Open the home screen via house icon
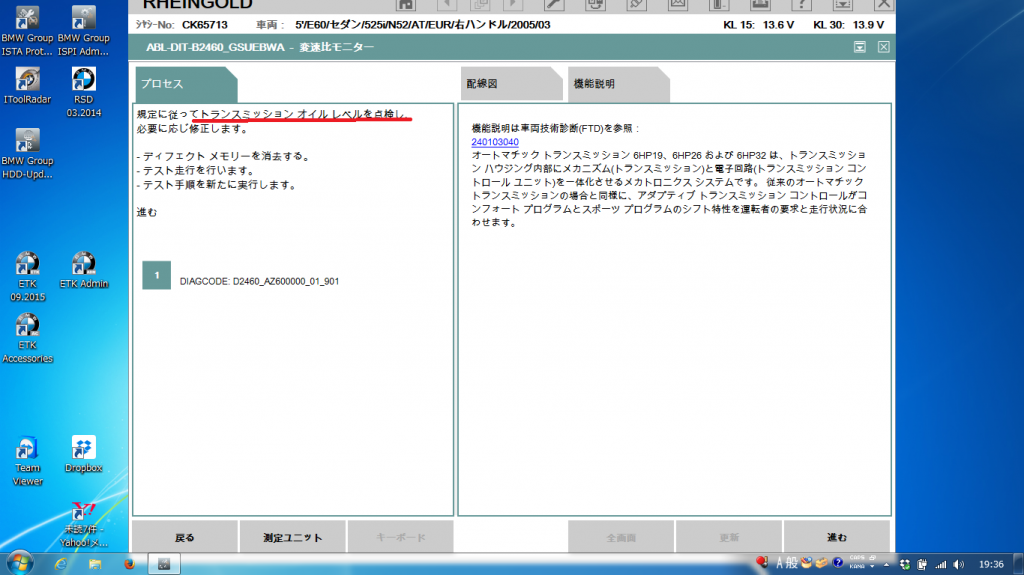Image resolution: width=1024 pixels, height=575 pixels. click(x=406, y=5)
